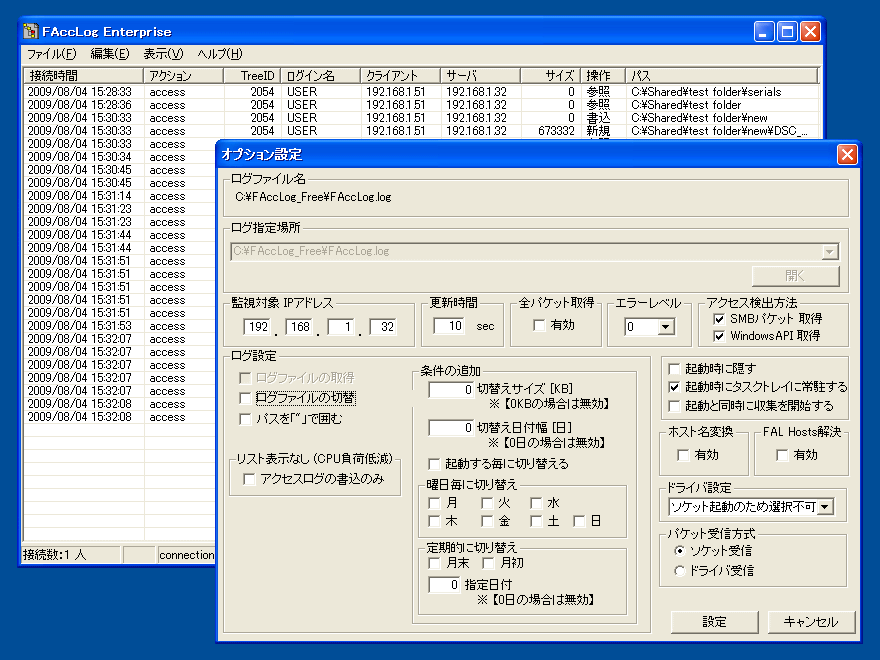Click the 更新時間 seconds field
The width and height of the screenshot is (880, 660).
(449, 326)
